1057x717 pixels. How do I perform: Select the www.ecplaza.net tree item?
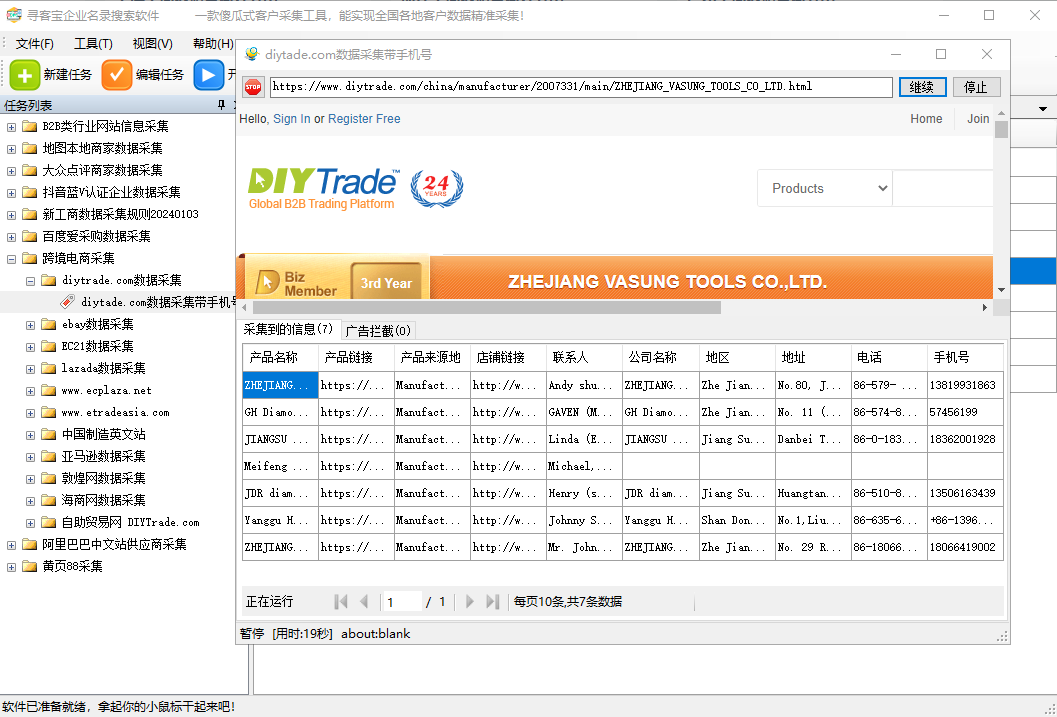tap(107, 391)
